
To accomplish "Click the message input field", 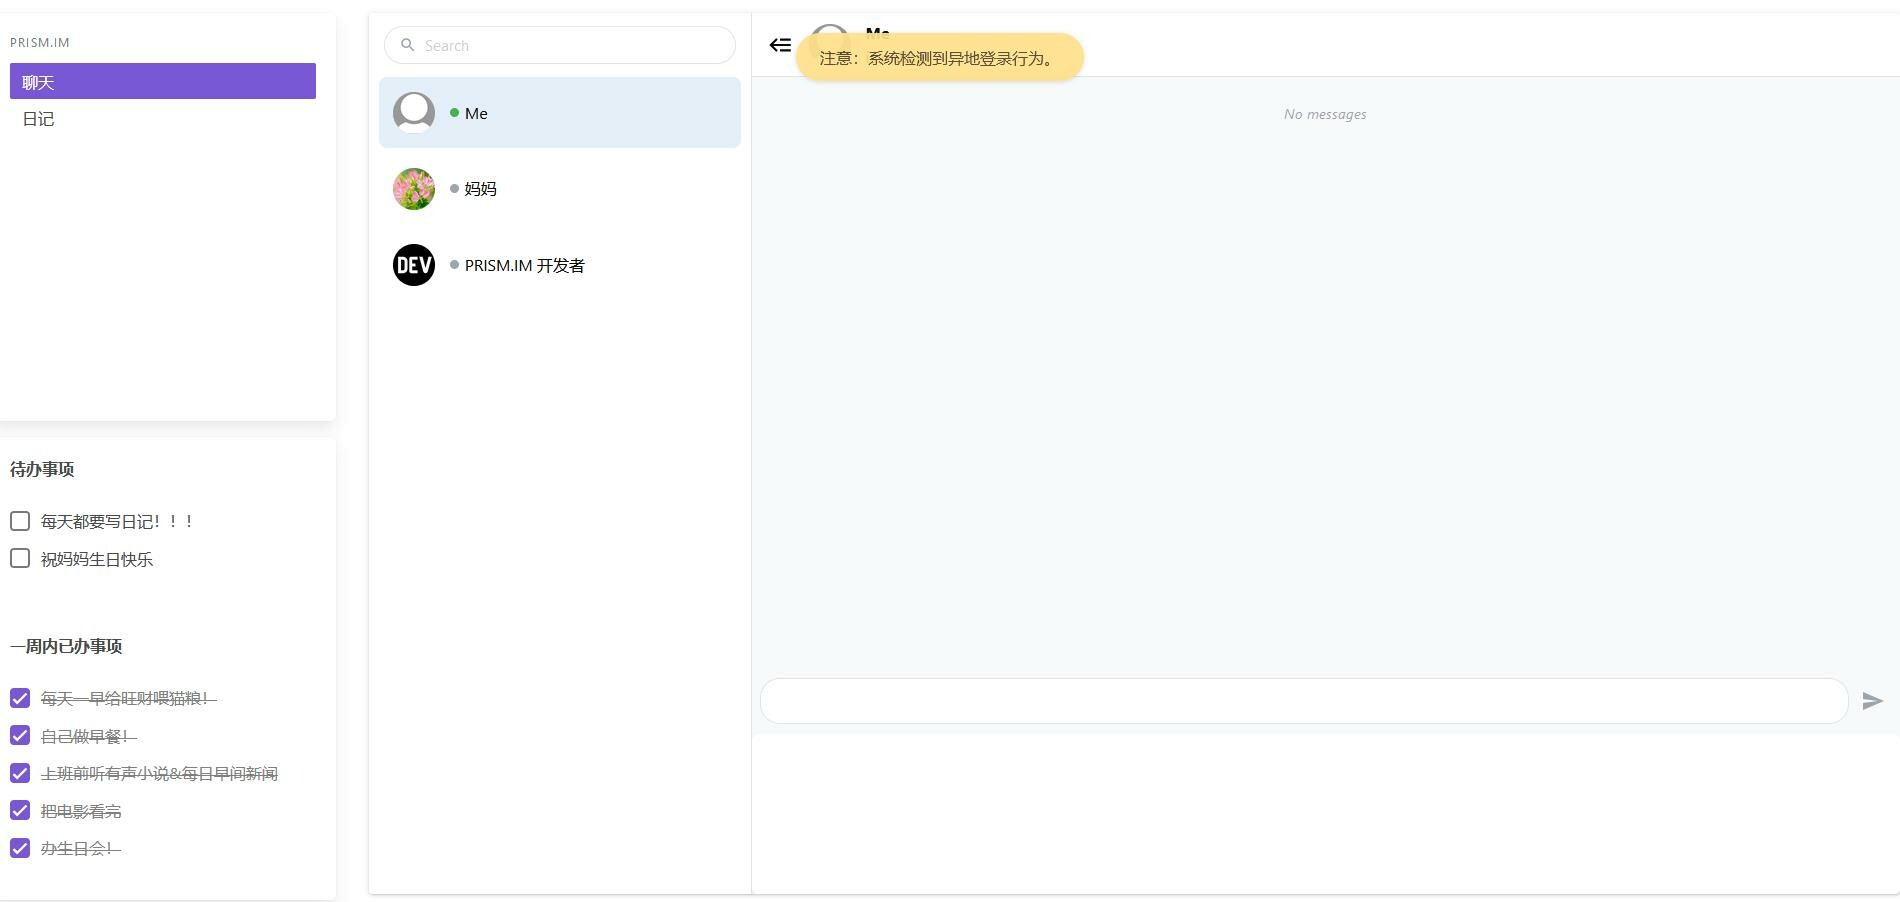I will coord(1300,700).
